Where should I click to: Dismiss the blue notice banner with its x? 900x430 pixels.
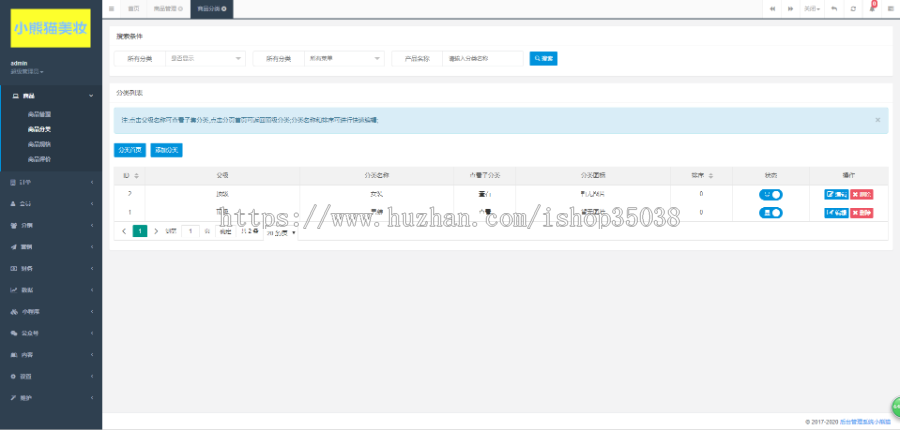pos(878,120)
